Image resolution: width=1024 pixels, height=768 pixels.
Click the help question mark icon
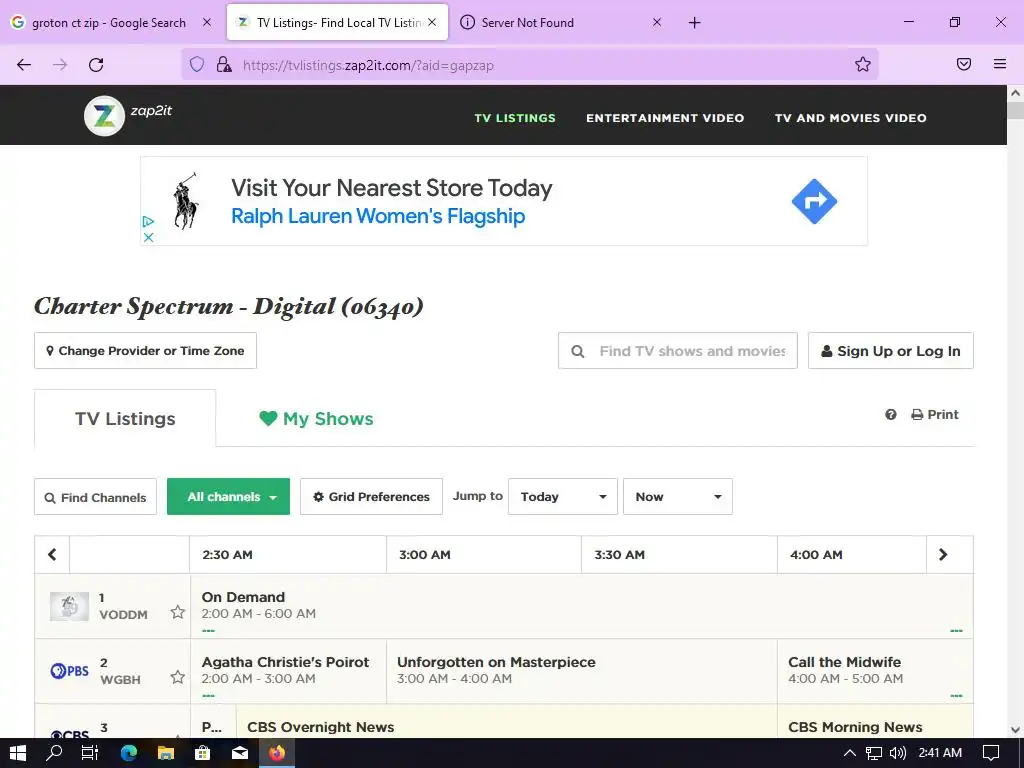click(891, 415)
